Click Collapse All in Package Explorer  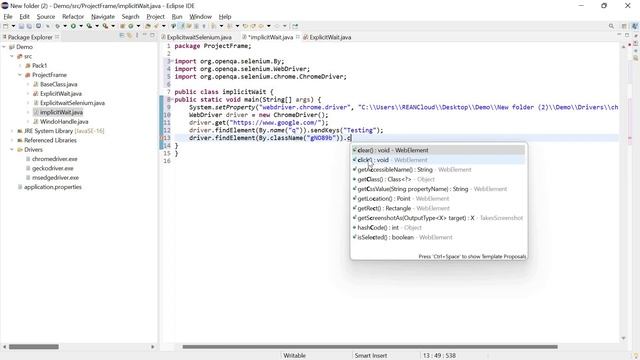click(122, 36)
